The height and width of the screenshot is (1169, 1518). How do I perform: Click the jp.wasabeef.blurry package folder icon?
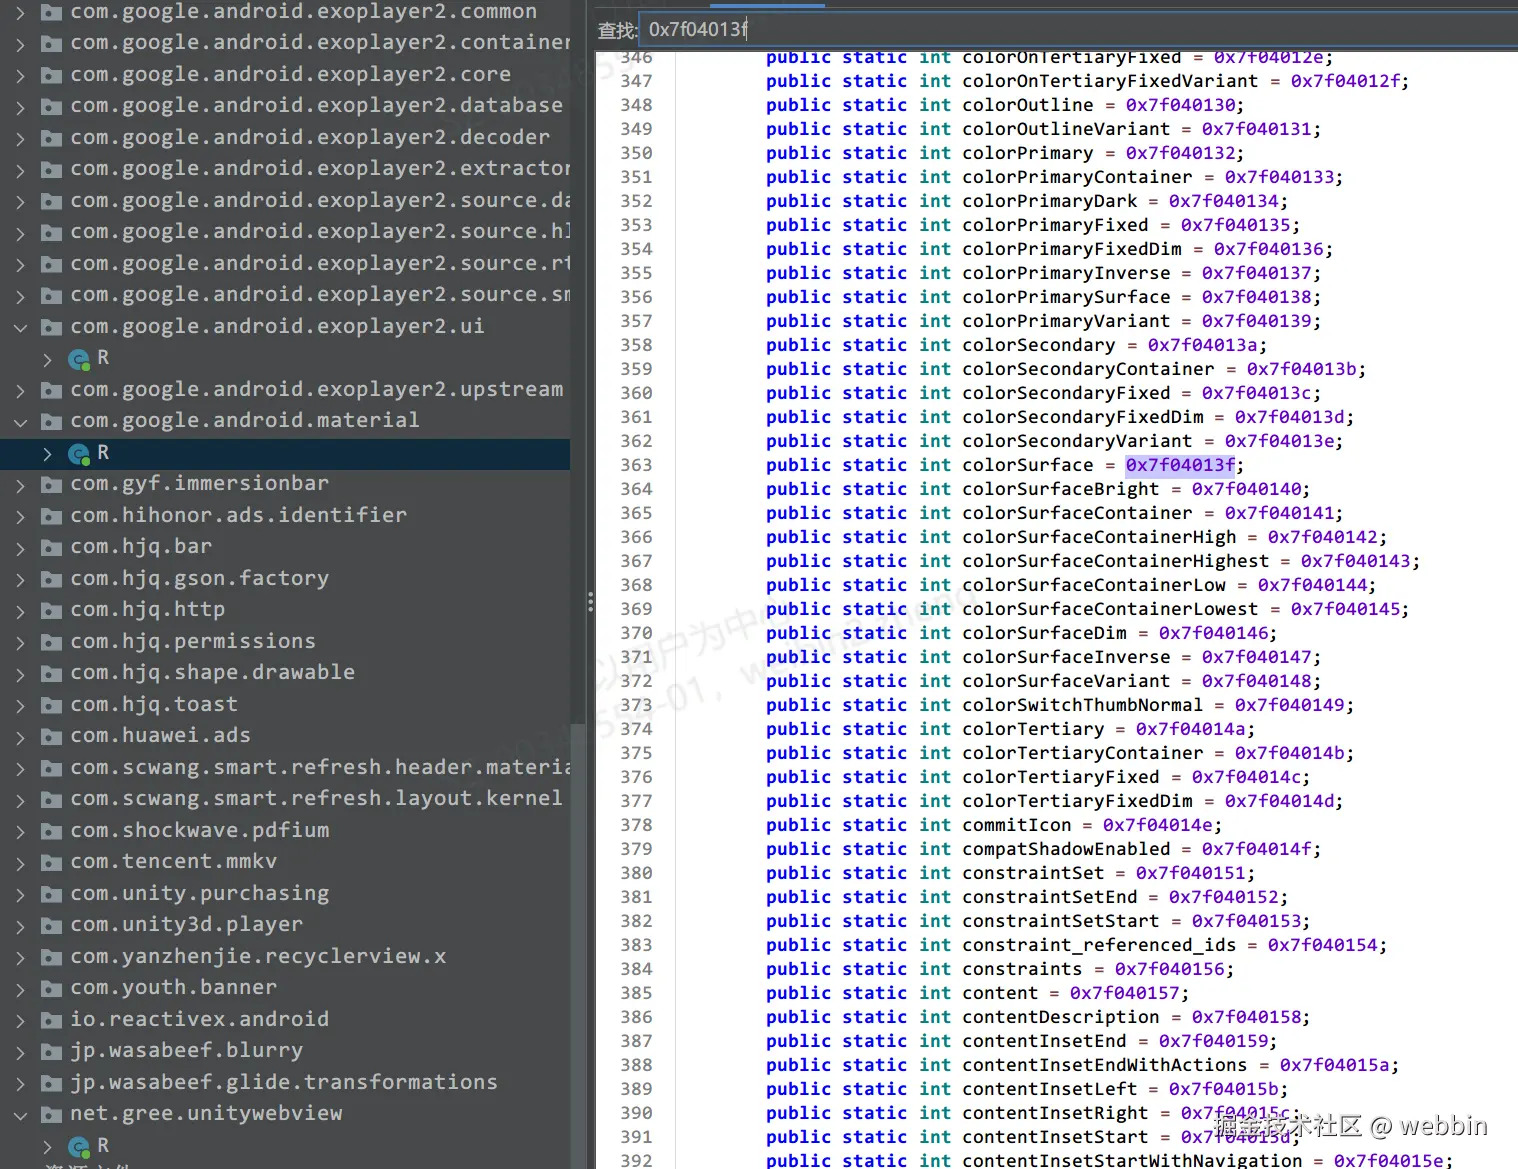point(51,1051)
